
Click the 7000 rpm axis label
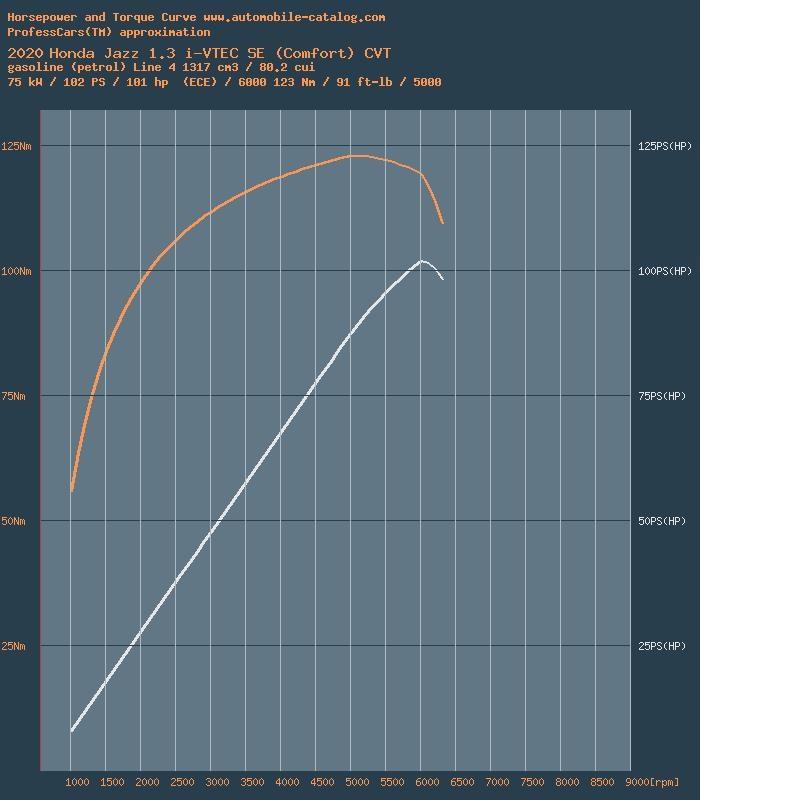[497, 782]
